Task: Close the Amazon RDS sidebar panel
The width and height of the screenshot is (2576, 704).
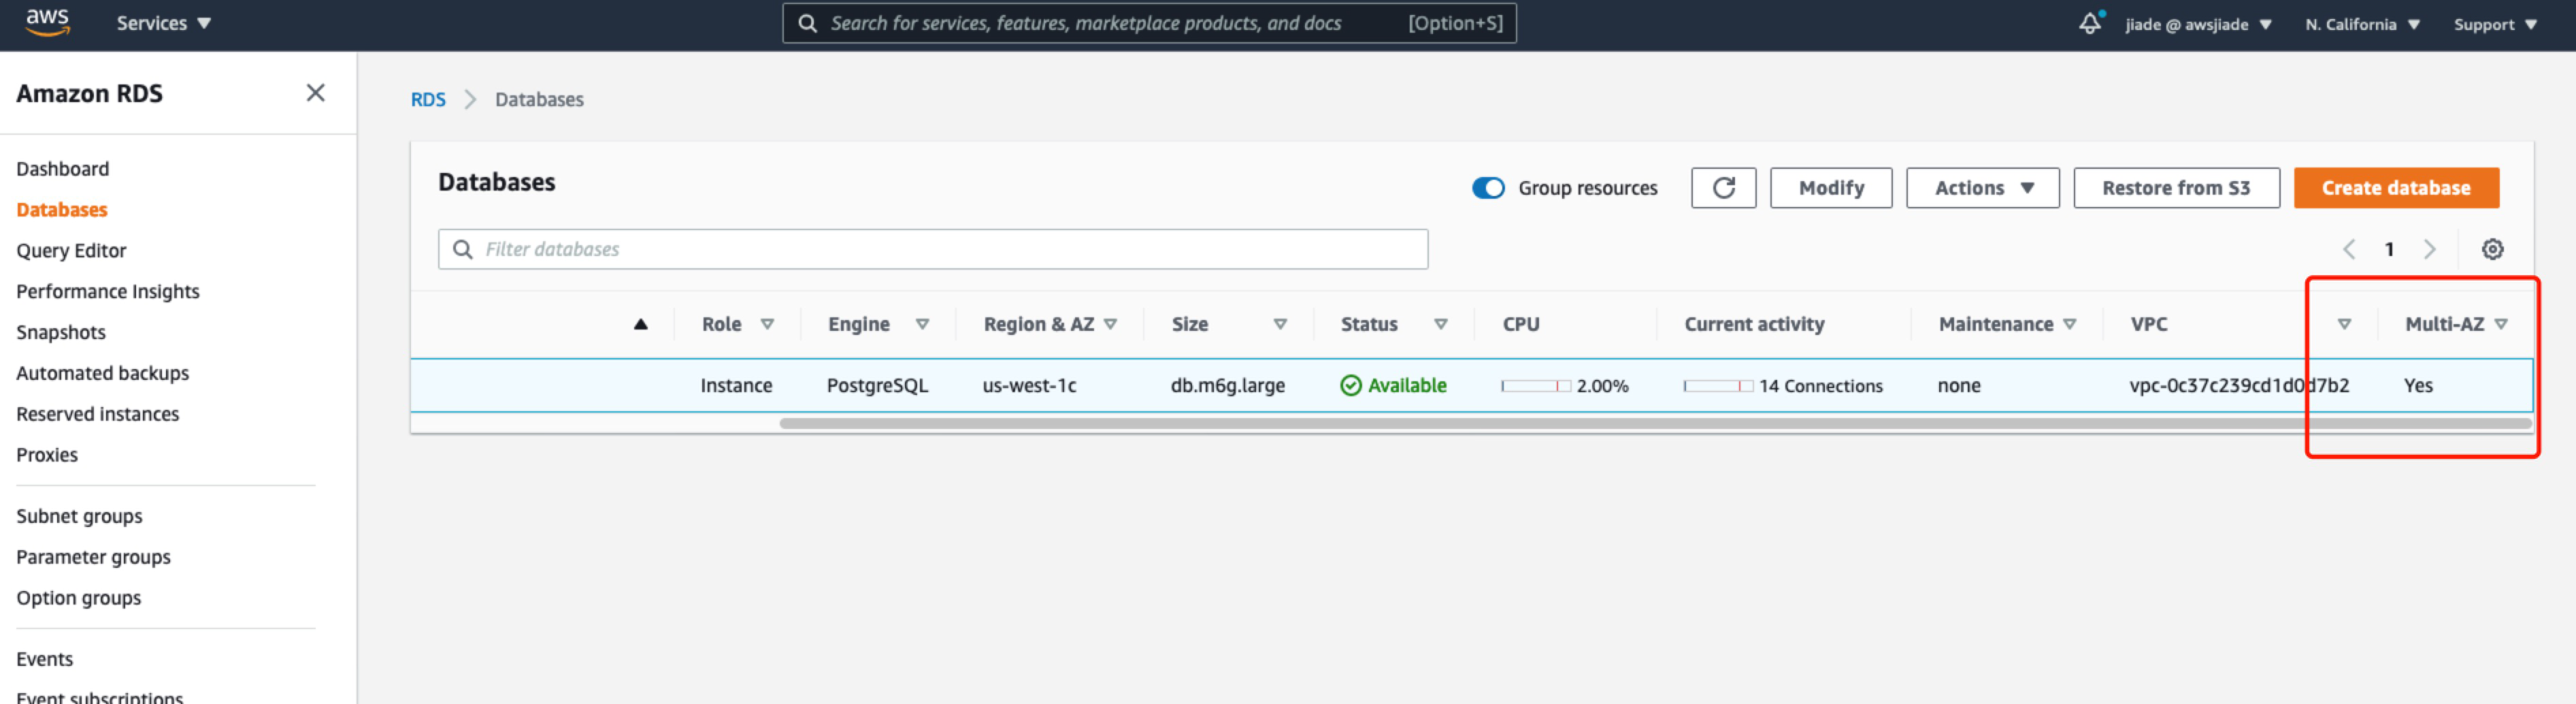Action: click(x=315, y=93)
